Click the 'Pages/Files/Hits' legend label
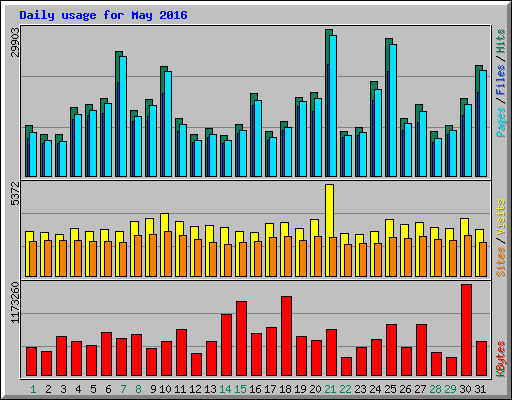The width and height of the screenshot is (512, 400). coord(500,83)
